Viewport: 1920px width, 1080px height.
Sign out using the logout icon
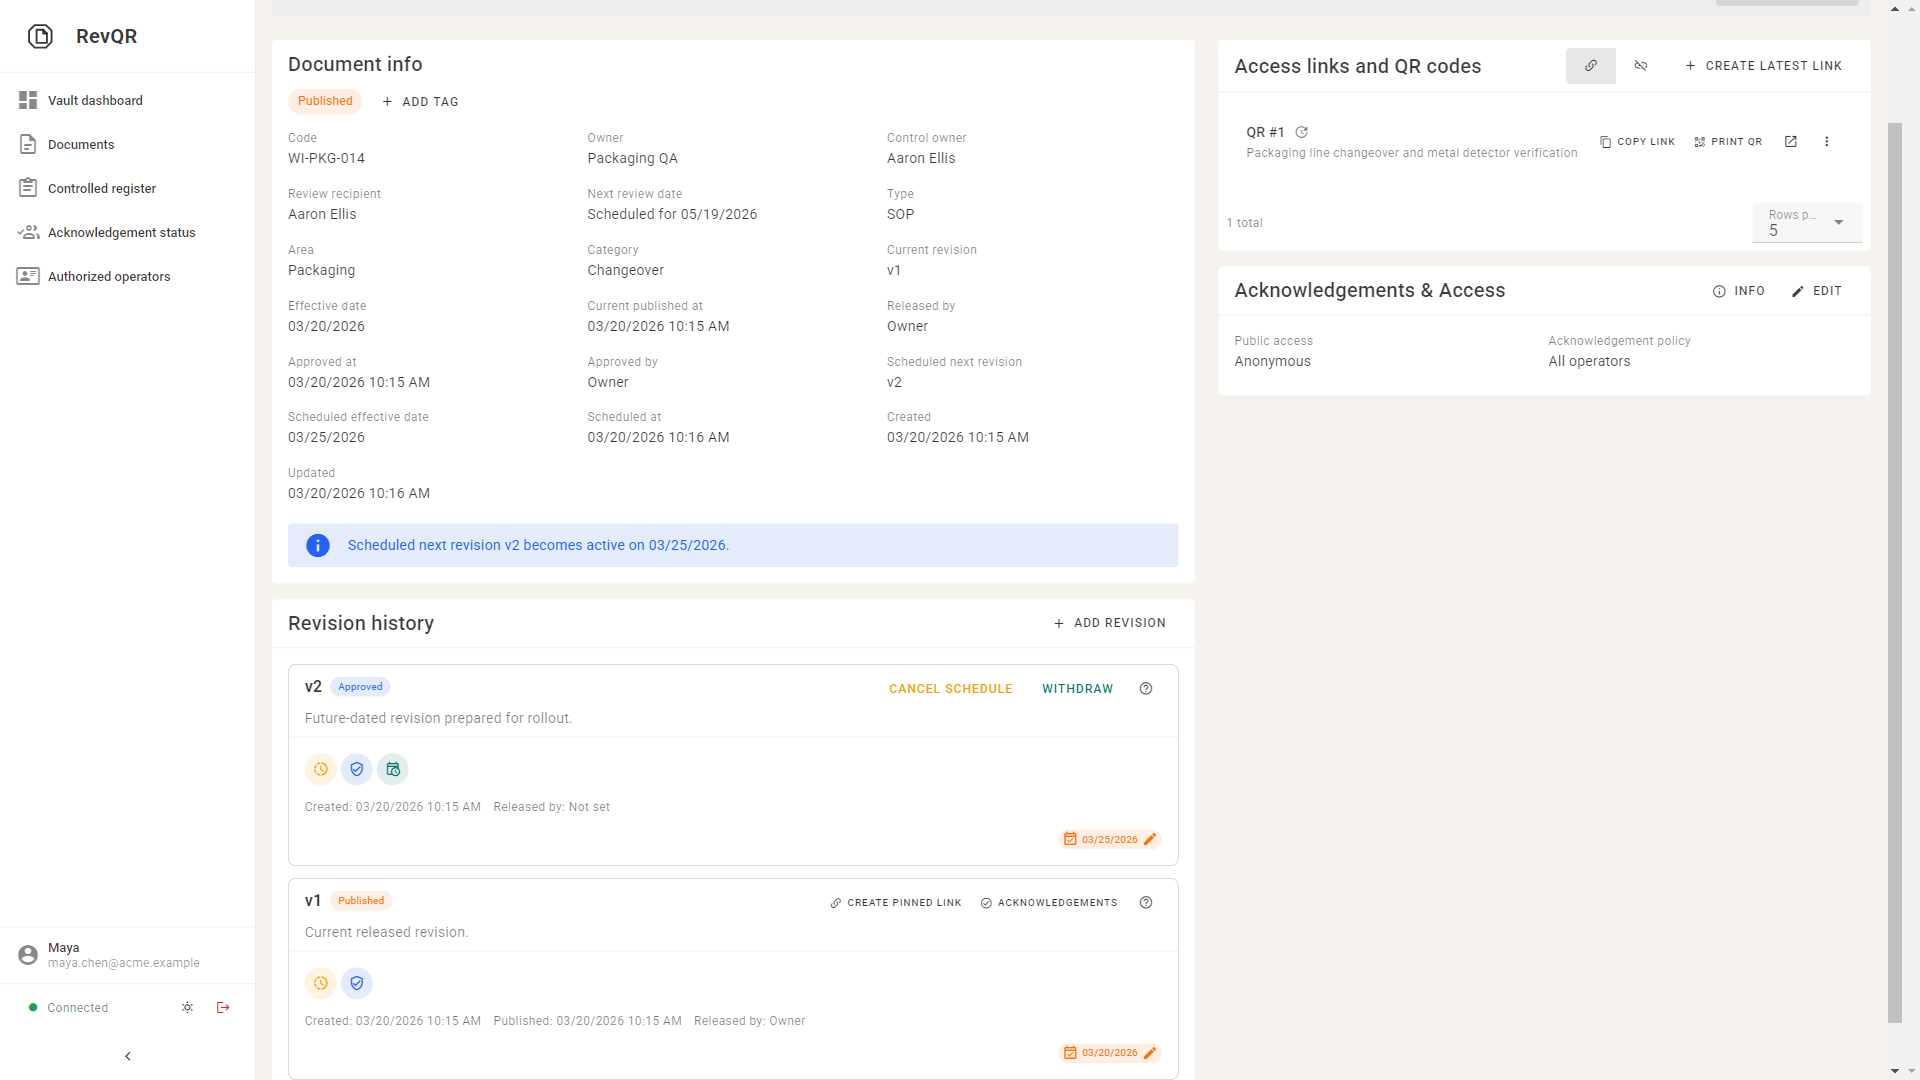coord(222,1007)
